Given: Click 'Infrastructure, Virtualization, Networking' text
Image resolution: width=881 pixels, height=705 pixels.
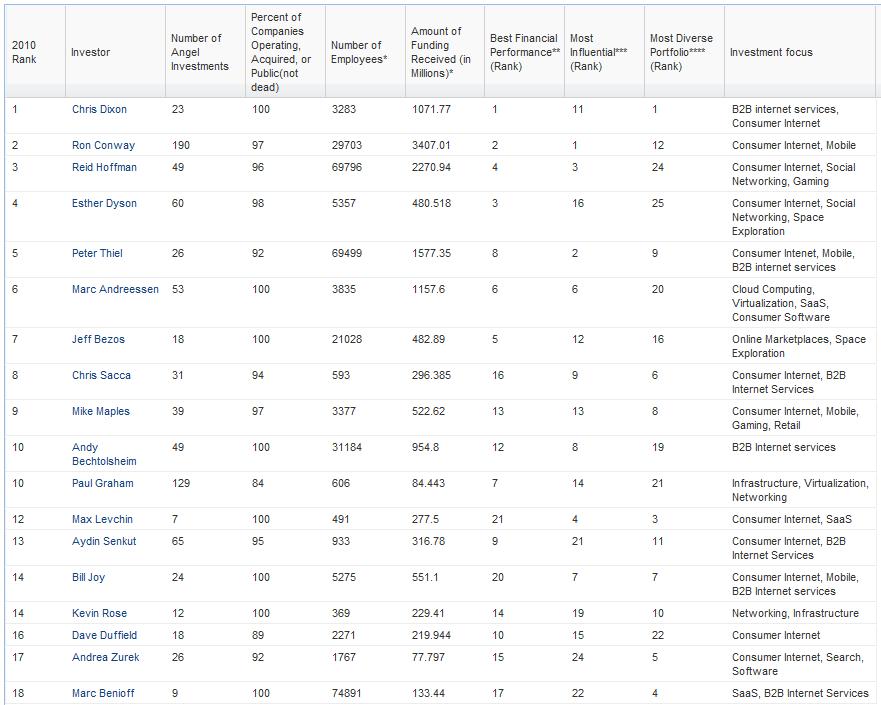Looking at the screenshot, I should point(800,490).
